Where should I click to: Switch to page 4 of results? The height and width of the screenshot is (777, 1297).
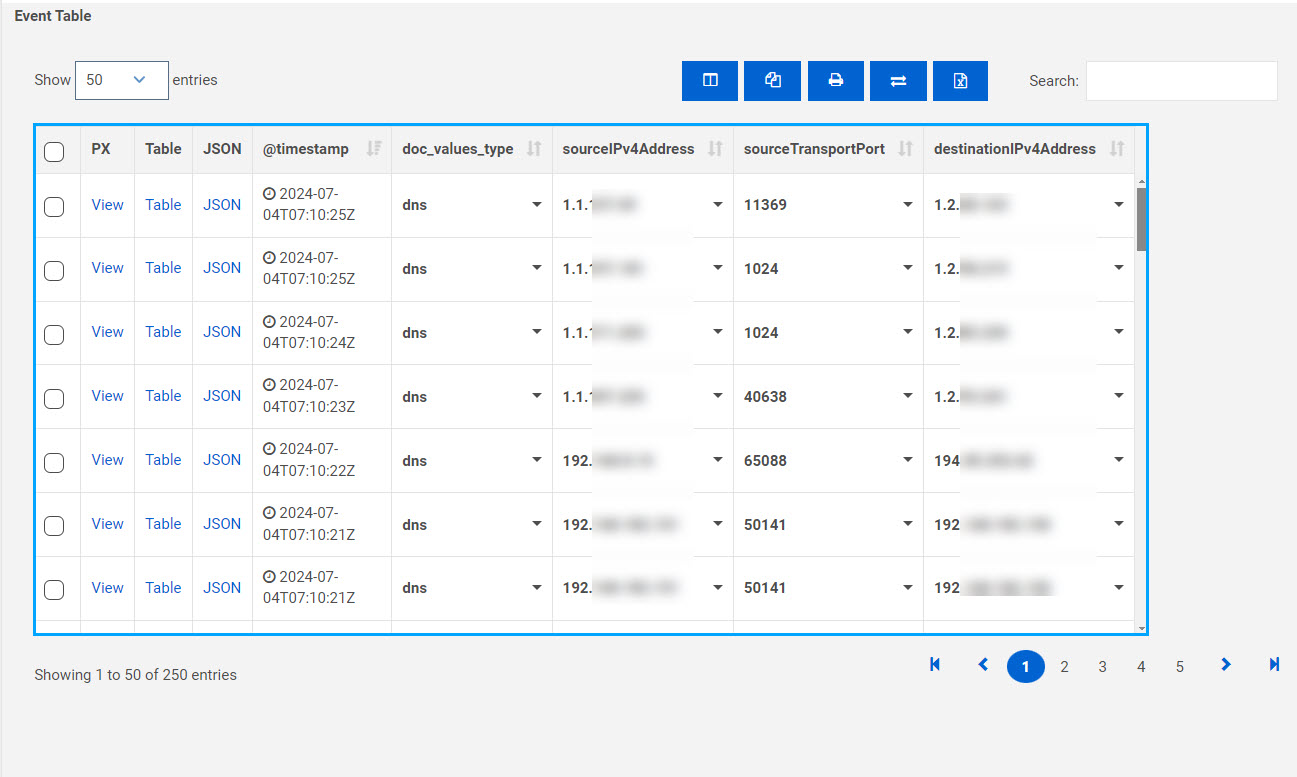[x=1141, y=667]
